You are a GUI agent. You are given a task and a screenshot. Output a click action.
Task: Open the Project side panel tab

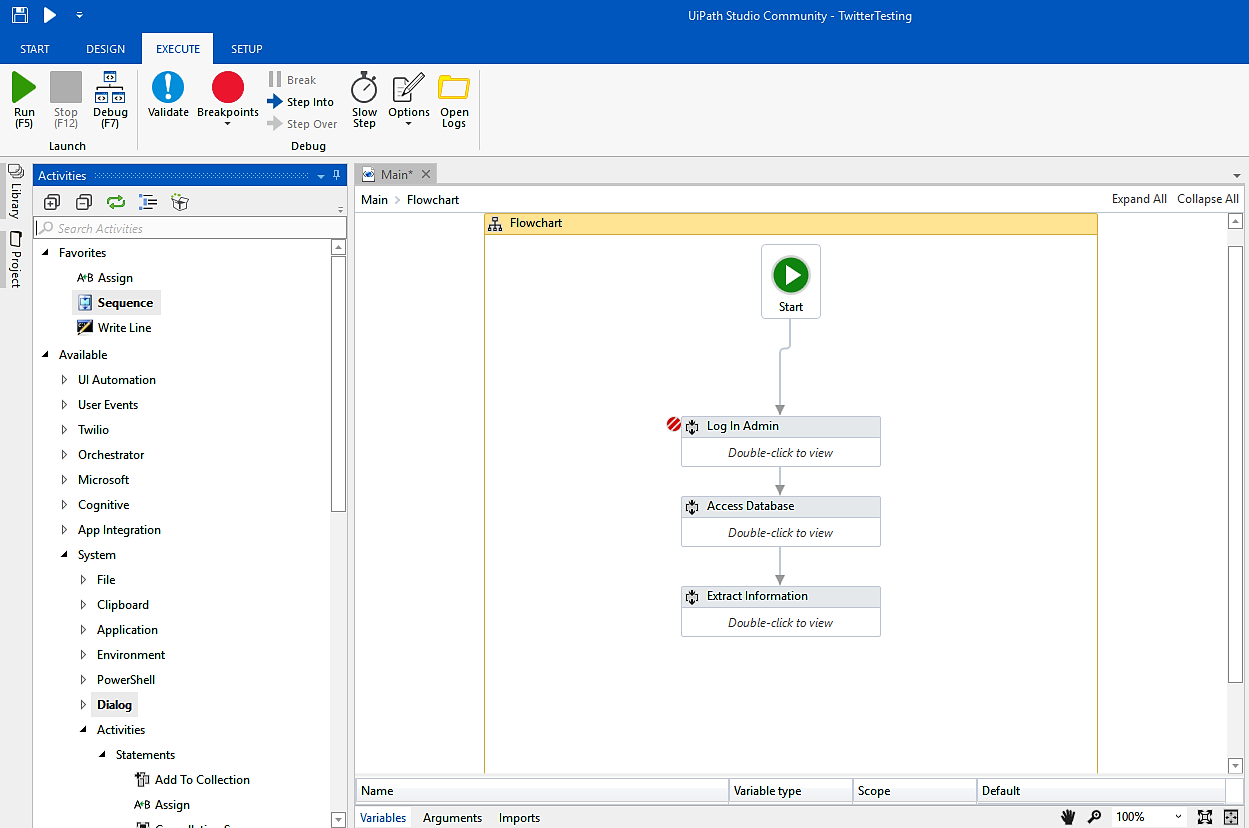(x=15, y=259)
